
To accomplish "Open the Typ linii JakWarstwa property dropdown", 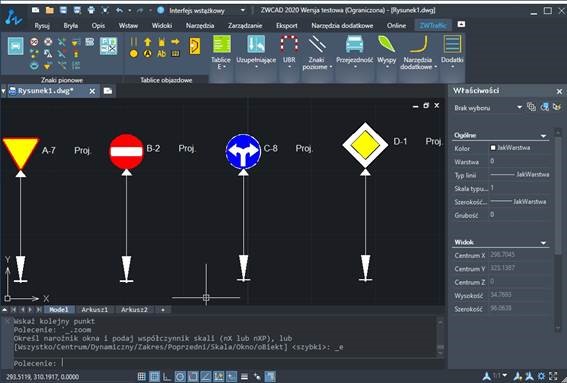I will coord(520,175).
